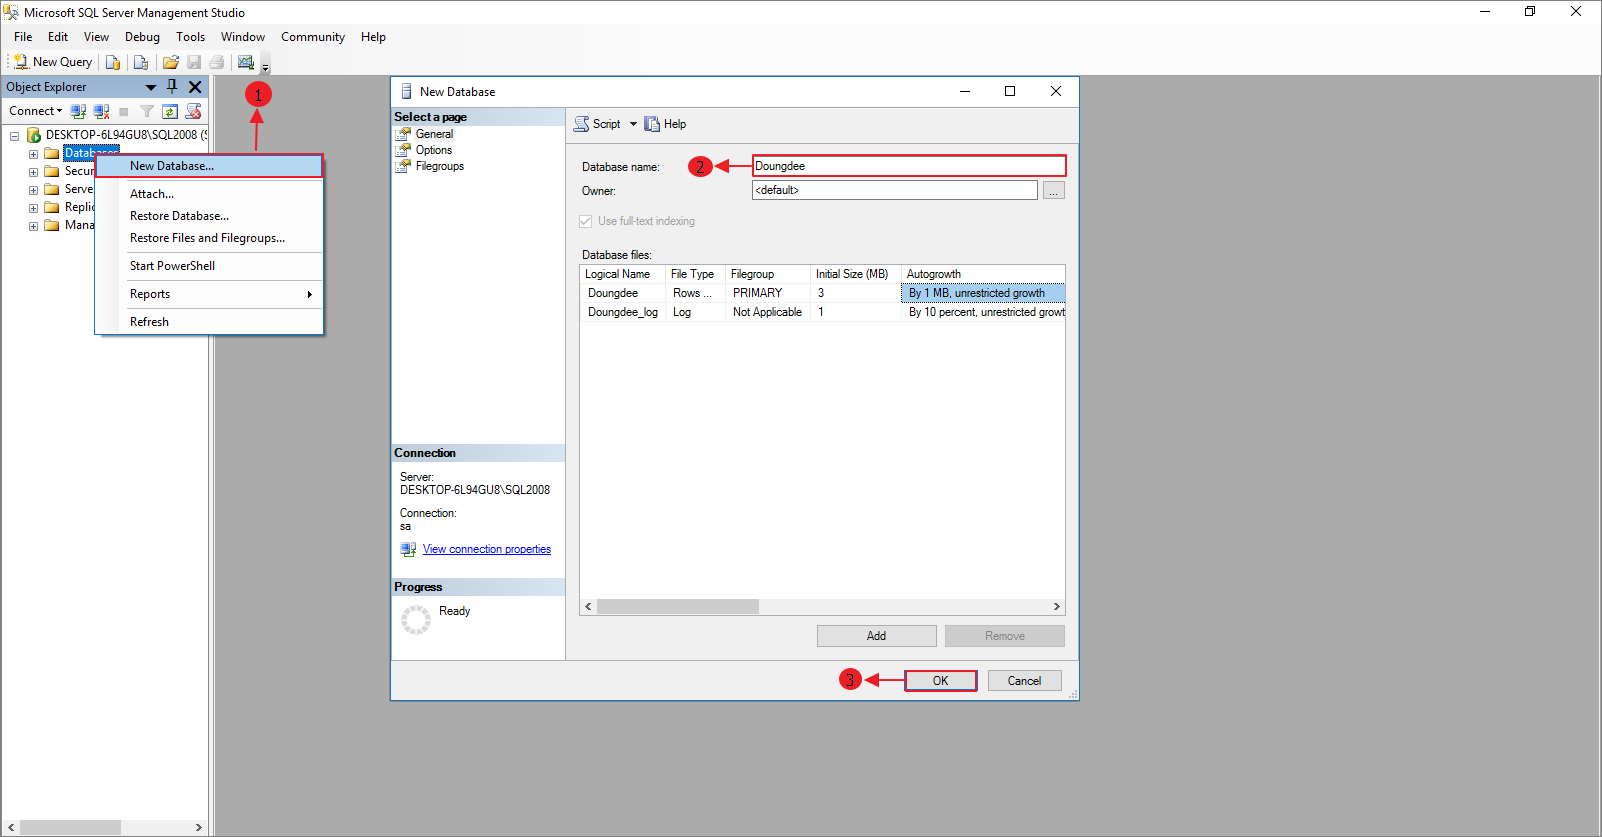The height and width of the screenshot is (837, 1602).
Task: Click the Filter funnel icon
Action: pyautogui.click(x=147, y=111)
